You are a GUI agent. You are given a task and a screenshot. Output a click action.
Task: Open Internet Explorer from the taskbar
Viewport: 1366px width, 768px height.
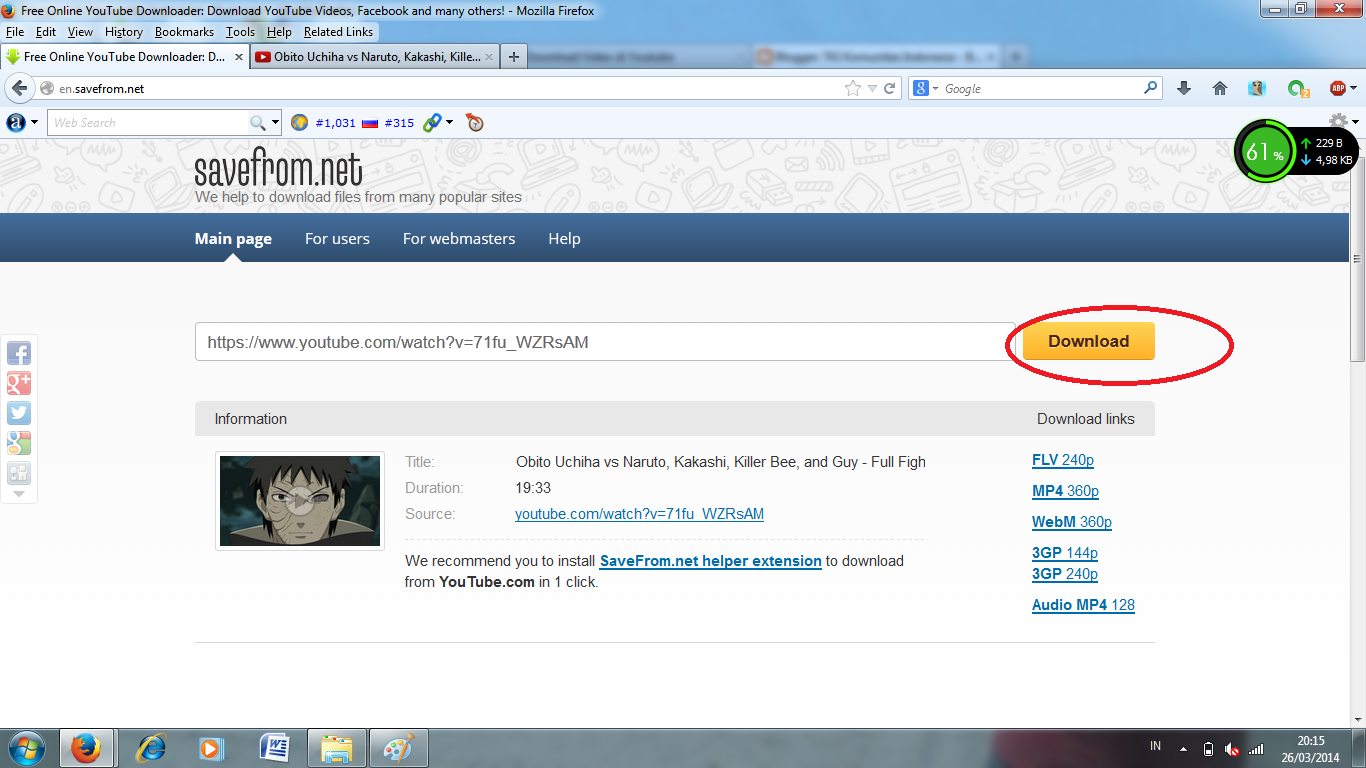151,748
